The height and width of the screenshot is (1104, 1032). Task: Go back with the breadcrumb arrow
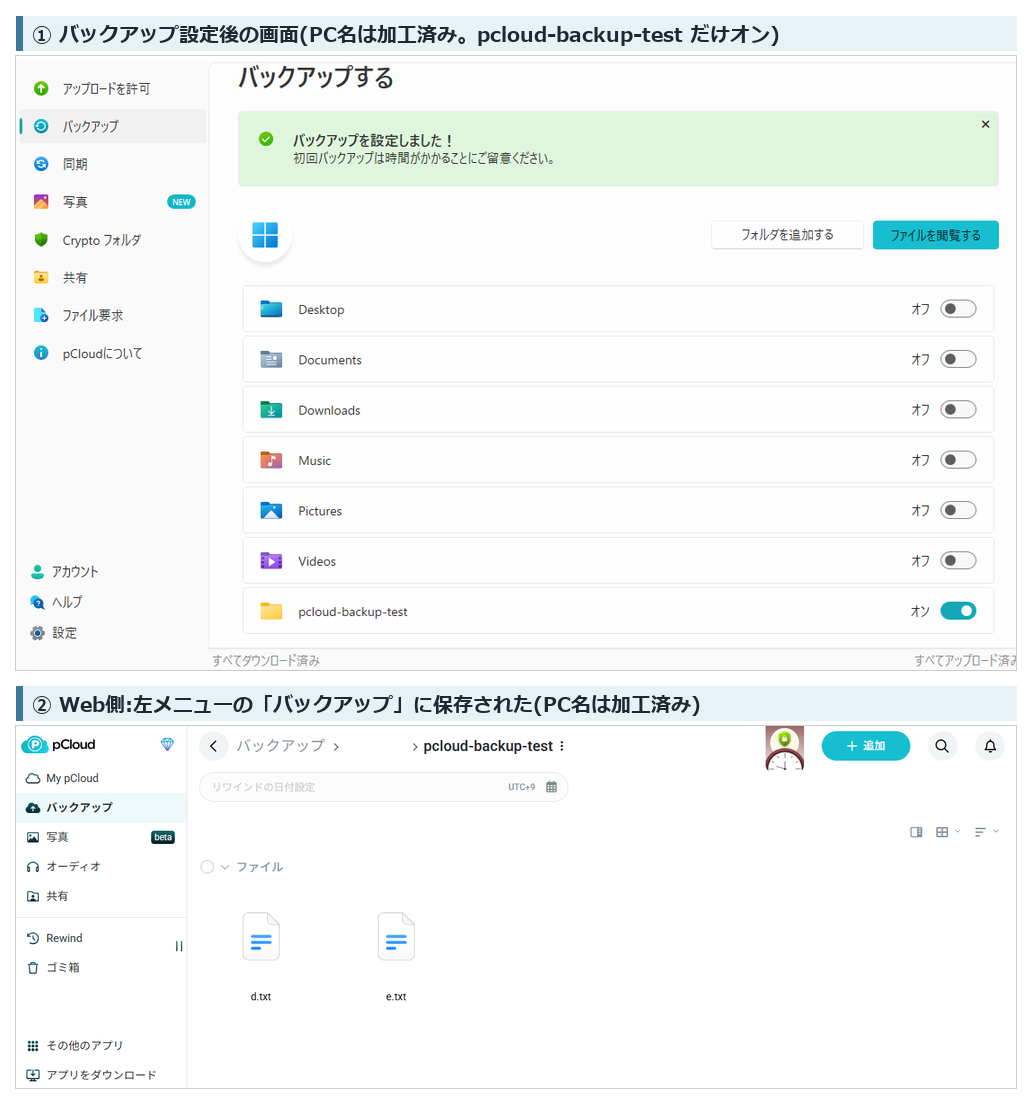(213, 746)
